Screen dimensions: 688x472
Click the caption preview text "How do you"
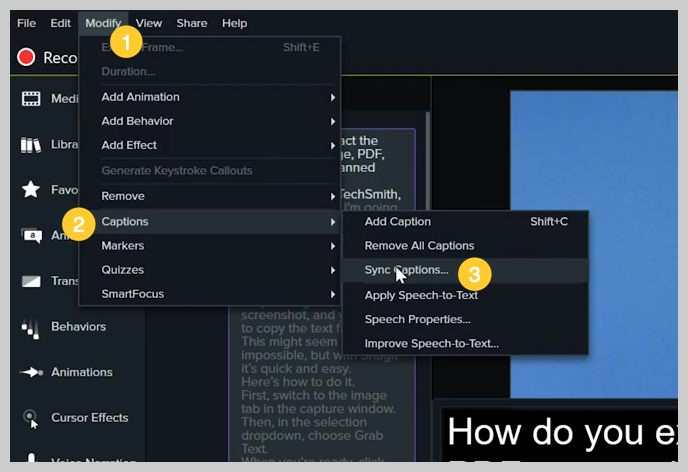click(x=545, y=433)
